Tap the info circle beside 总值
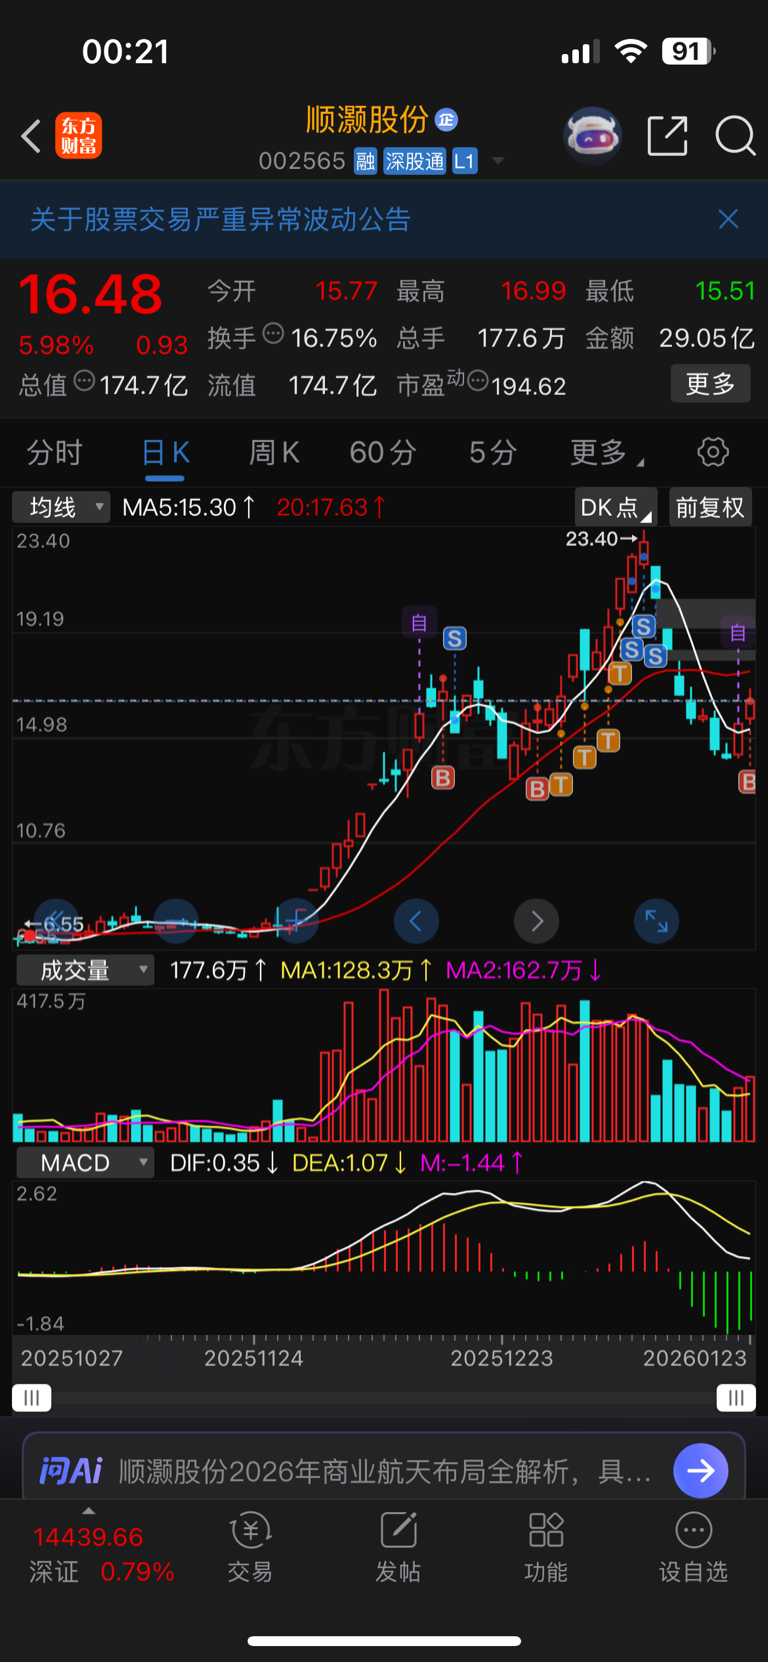 tap(85, 381)
